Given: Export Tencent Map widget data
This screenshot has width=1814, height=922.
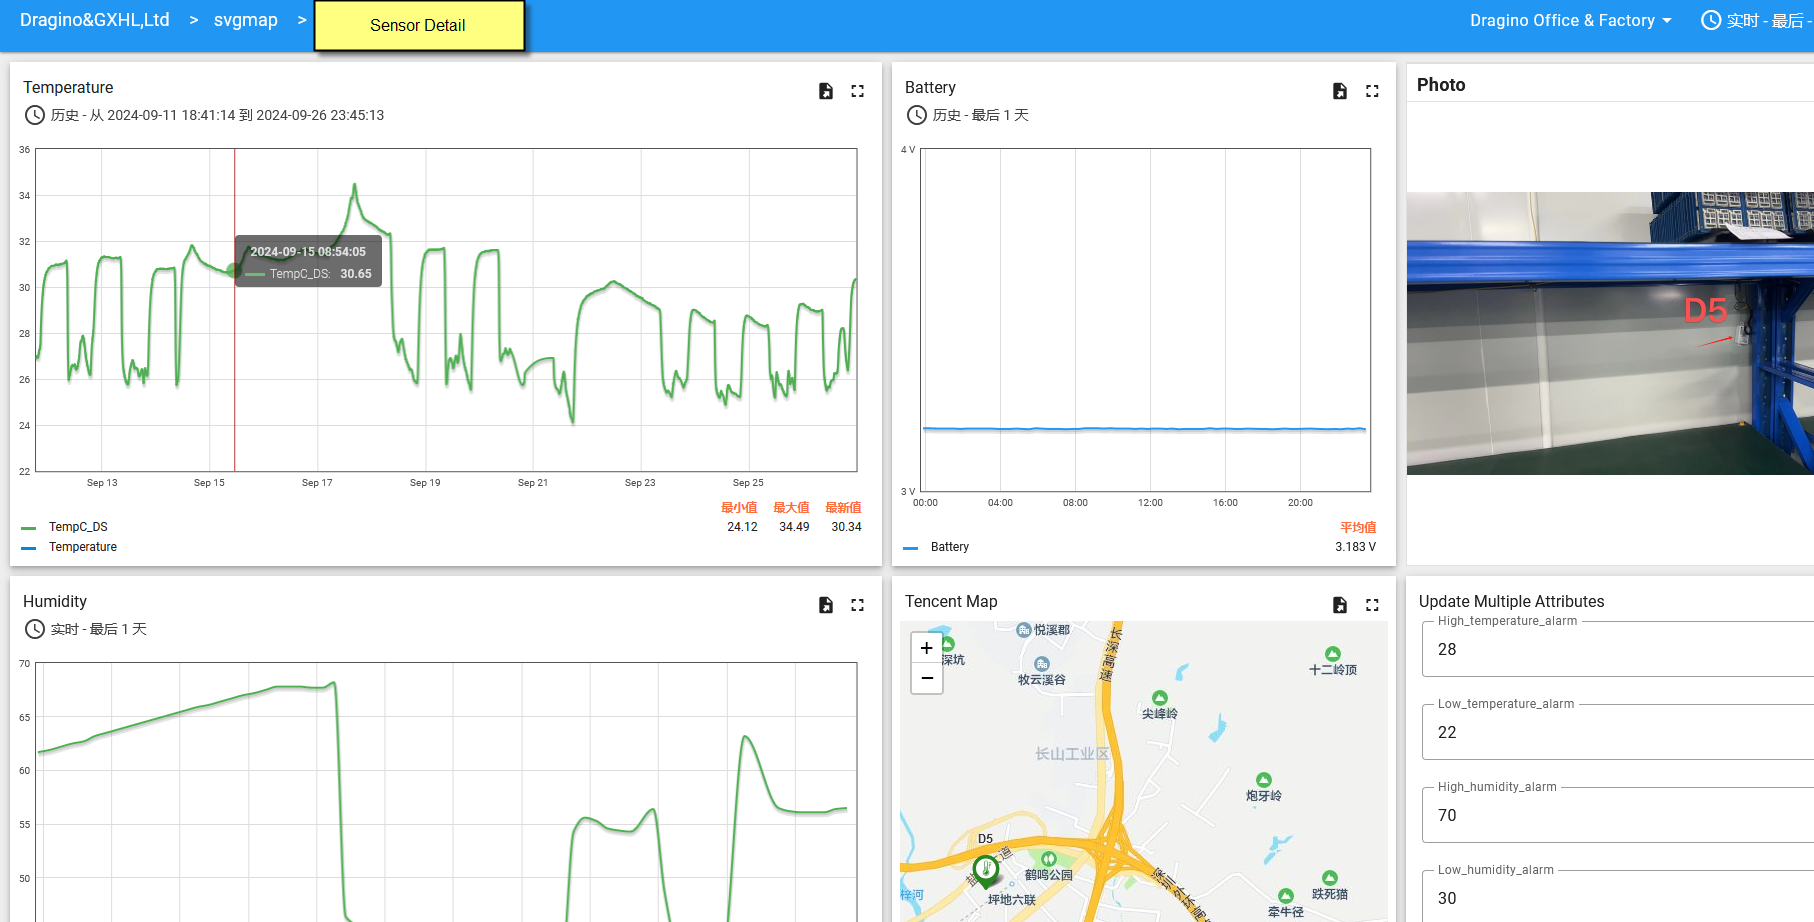Looking at the screenshot, I should coord(1340,605).
